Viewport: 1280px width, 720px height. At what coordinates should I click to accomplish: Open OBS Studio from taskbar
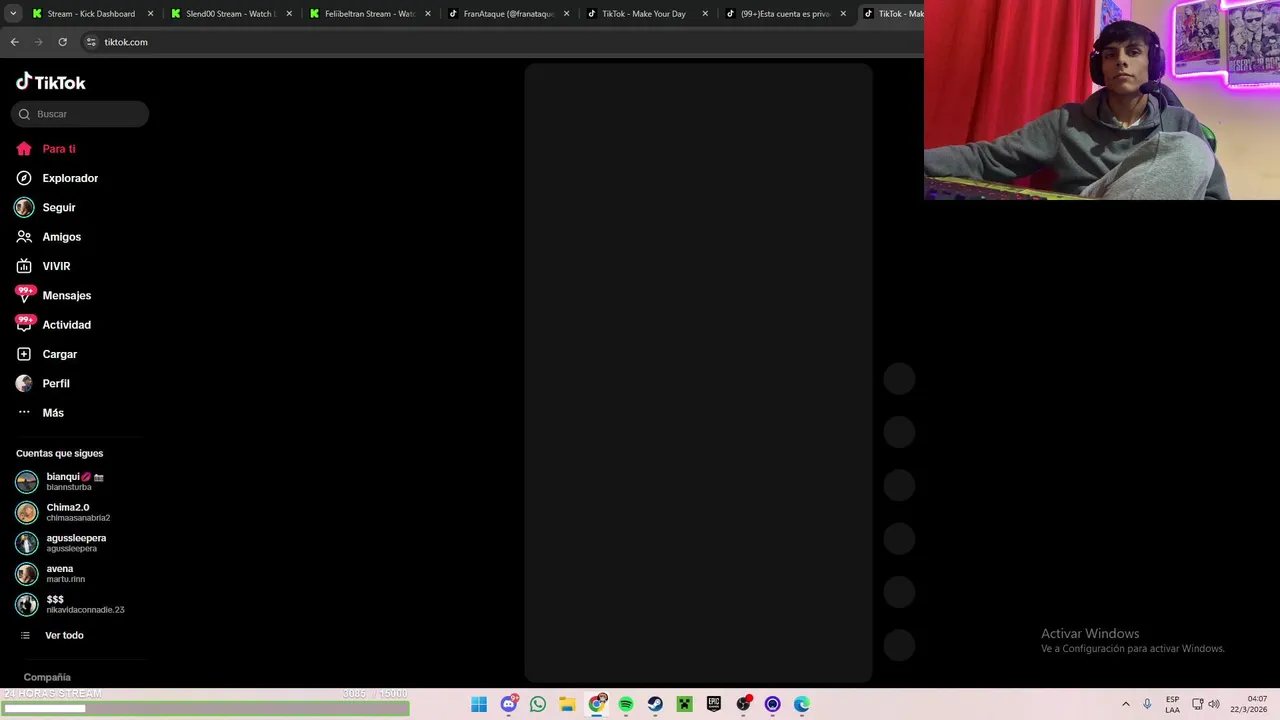743,704
